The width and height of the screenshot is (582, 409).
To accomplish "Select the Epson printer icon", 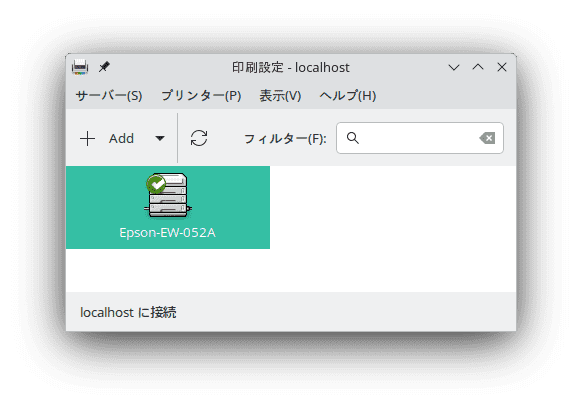I will click(168, 195).
